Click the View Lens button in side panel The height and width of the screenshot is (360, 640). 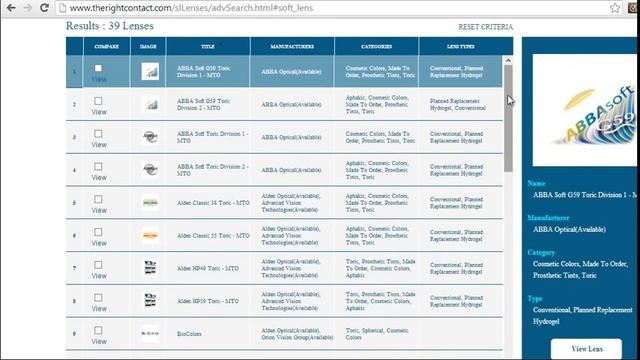click(x=587, y=349)
